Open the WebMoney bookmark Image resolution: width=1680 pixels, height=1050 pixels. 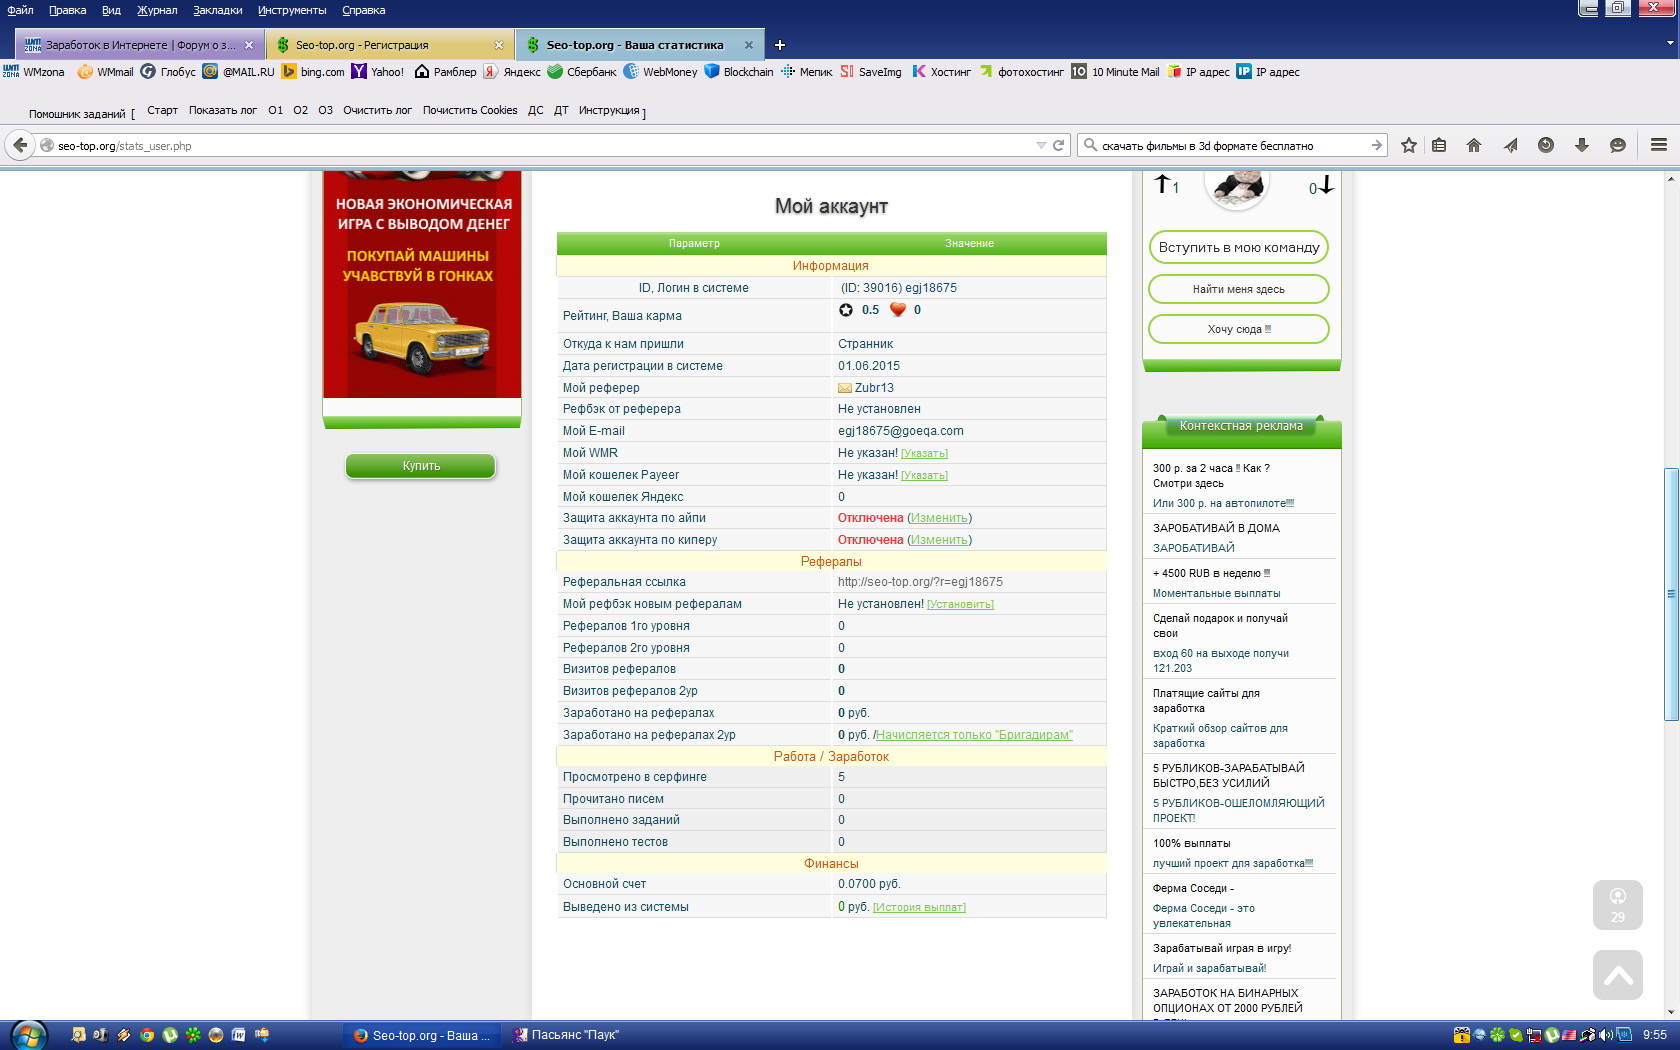[x=660, y=72]
